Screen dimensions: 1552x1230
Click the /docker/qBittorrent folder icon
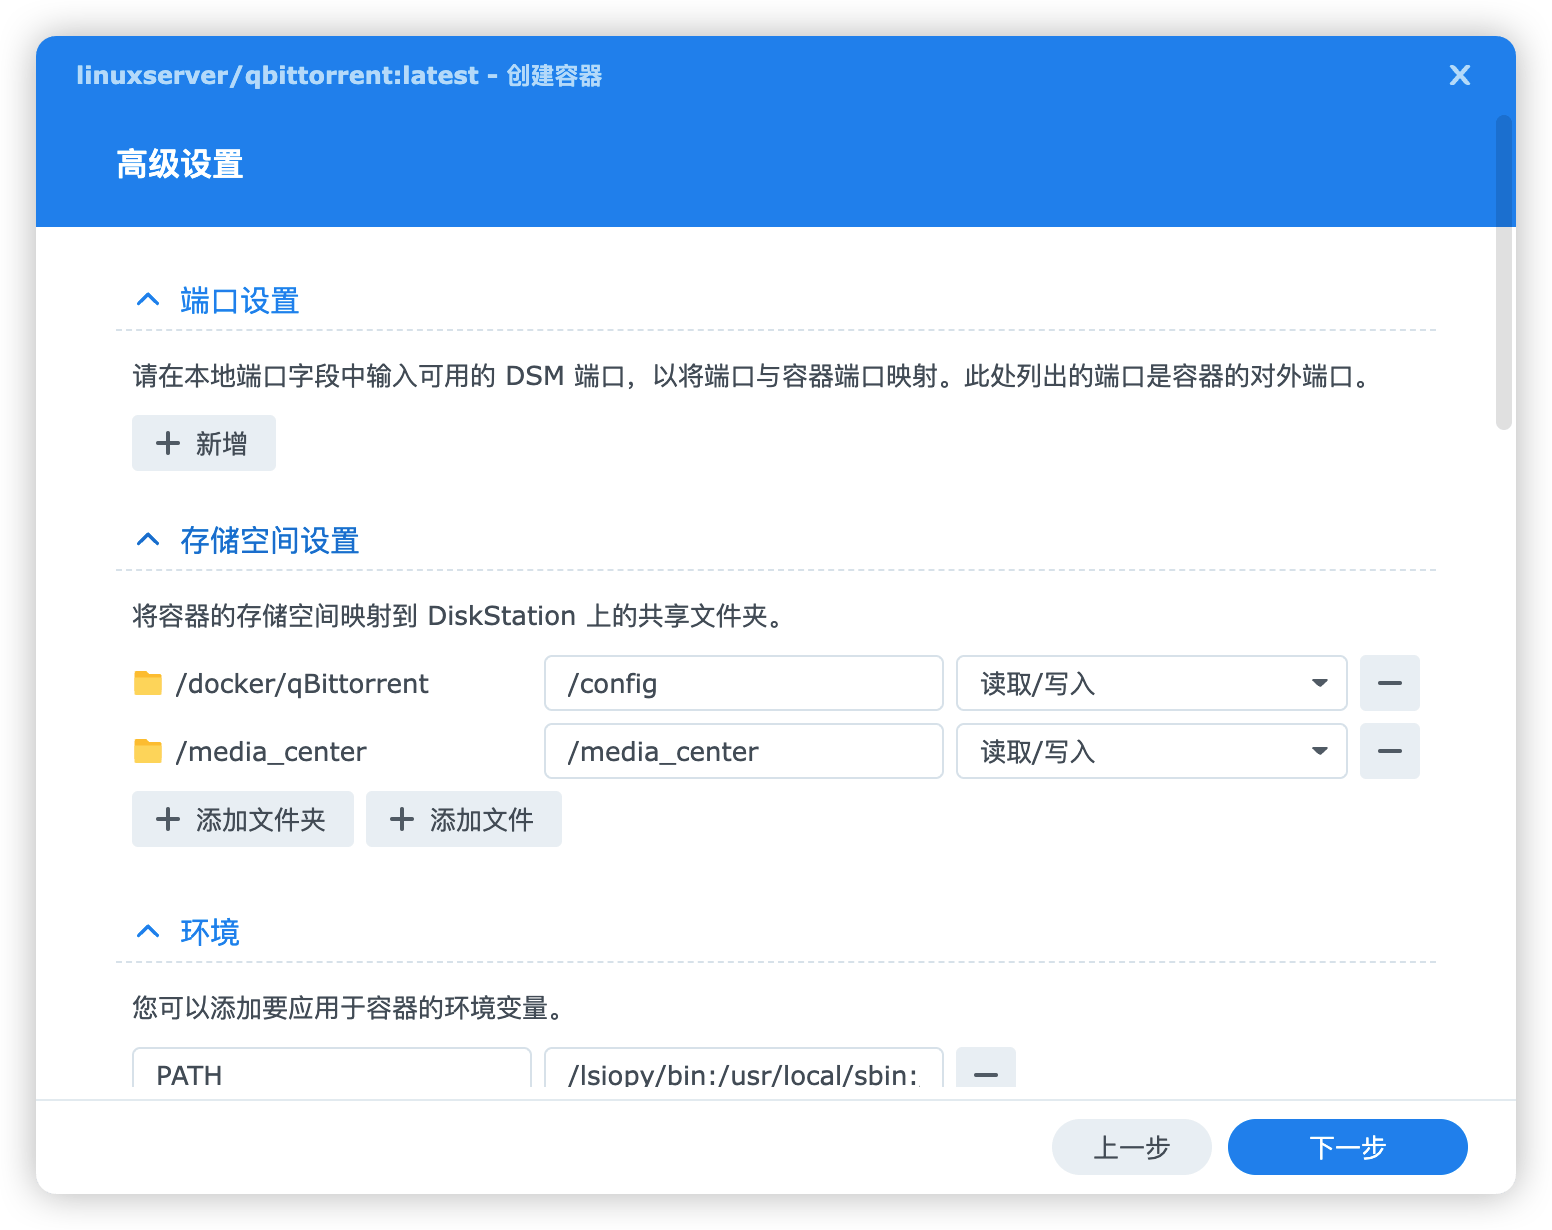pyautogui.click(x=148, y=683)
